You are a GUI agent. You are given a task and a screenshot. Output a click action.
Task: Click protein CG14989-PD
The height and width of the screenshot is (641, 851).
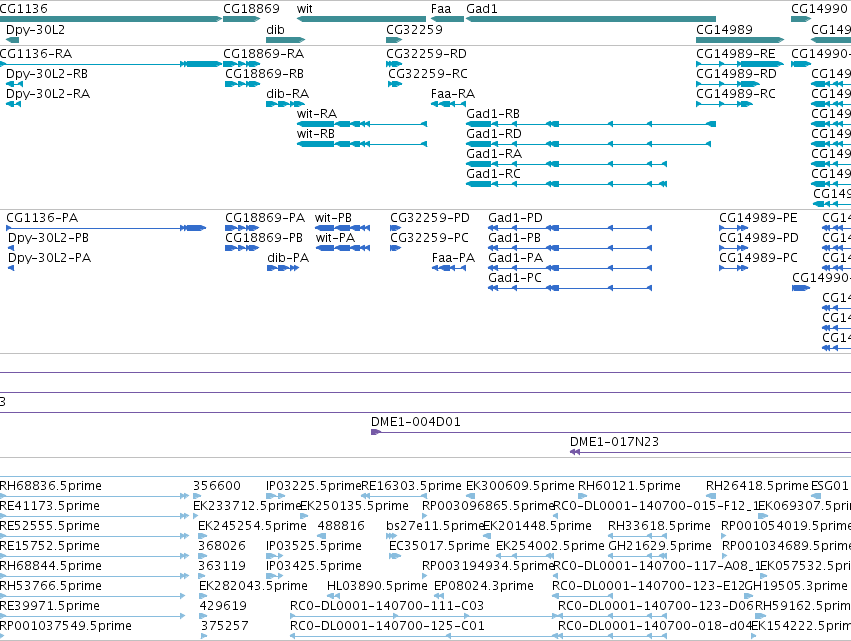pos(733,248)
